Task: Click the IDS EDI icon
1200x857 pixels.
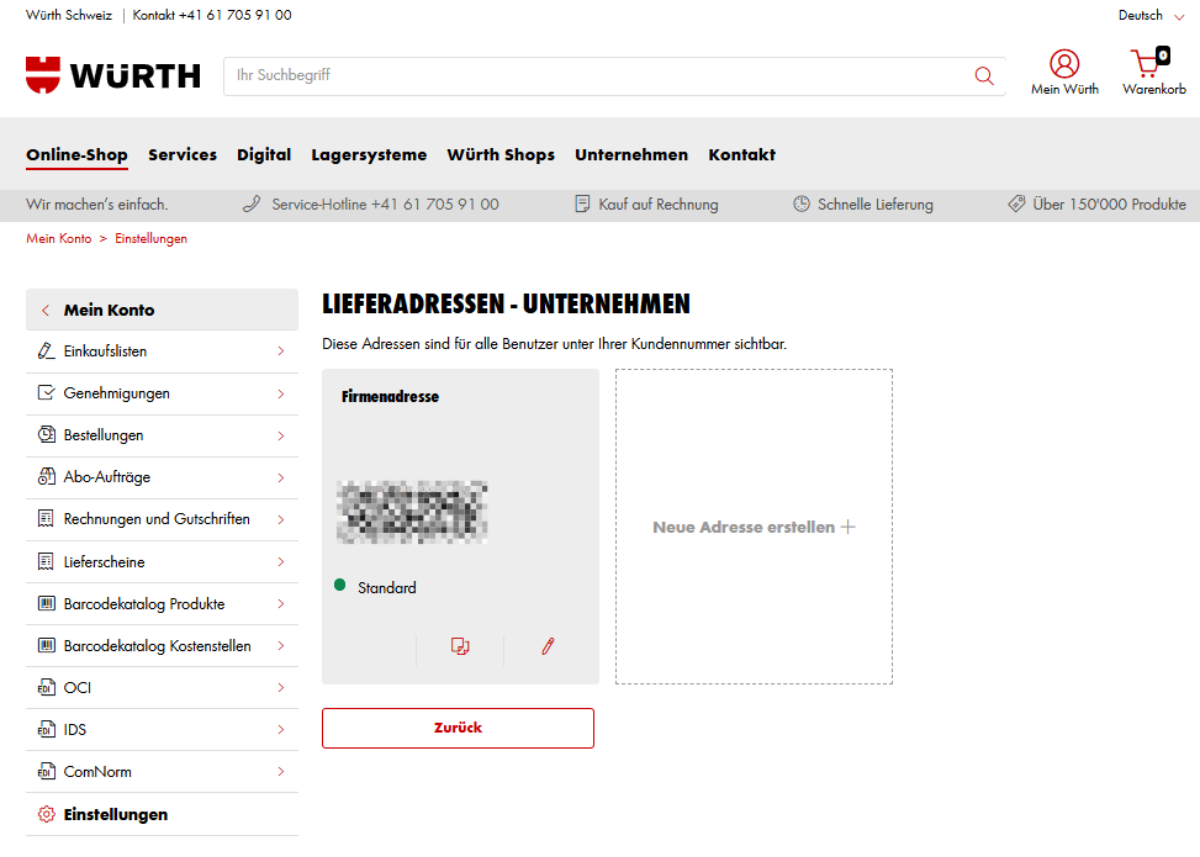Action: (x=46, y=730)
